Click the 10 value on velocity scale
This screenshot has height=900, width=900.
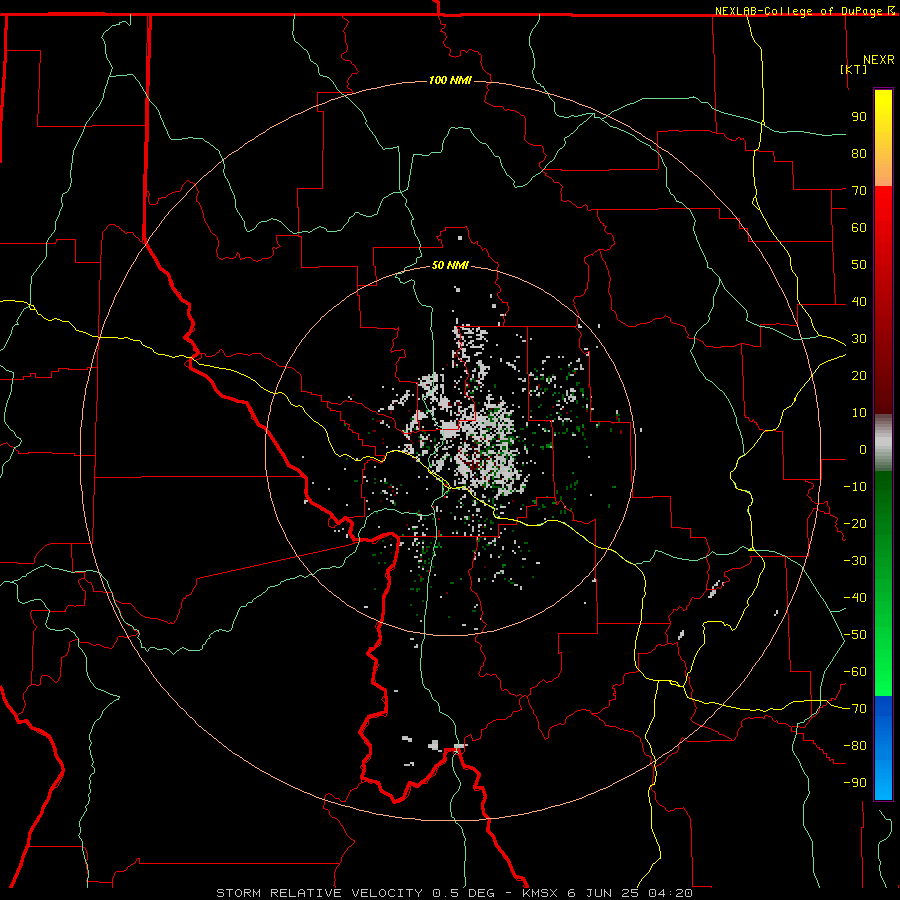tap(859, 413)
